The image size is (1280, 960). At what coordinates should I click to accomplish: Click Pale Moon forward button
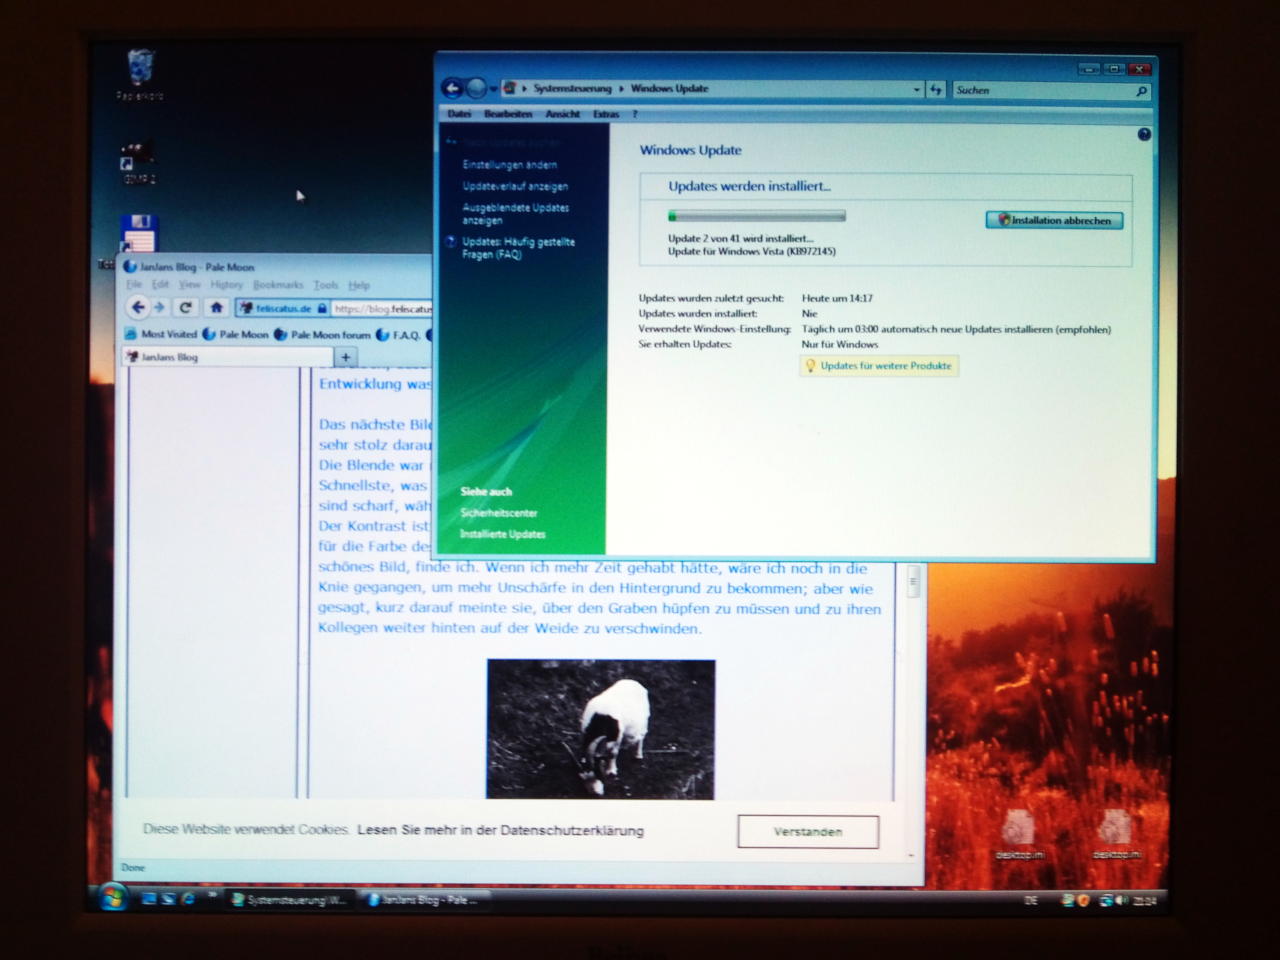159,308
